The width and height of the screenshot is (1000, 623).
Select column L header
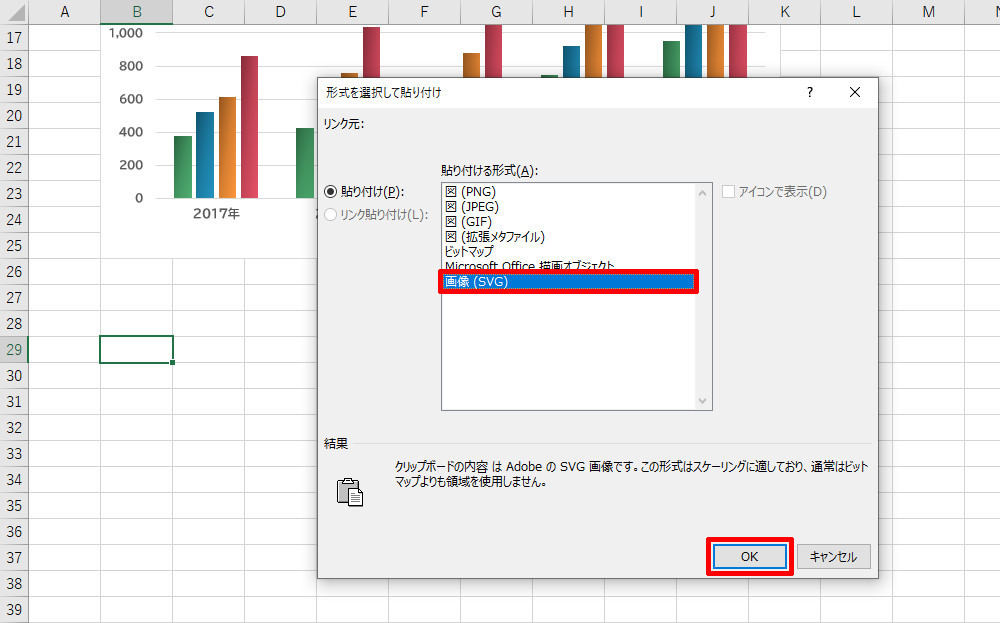pos(857,12)
